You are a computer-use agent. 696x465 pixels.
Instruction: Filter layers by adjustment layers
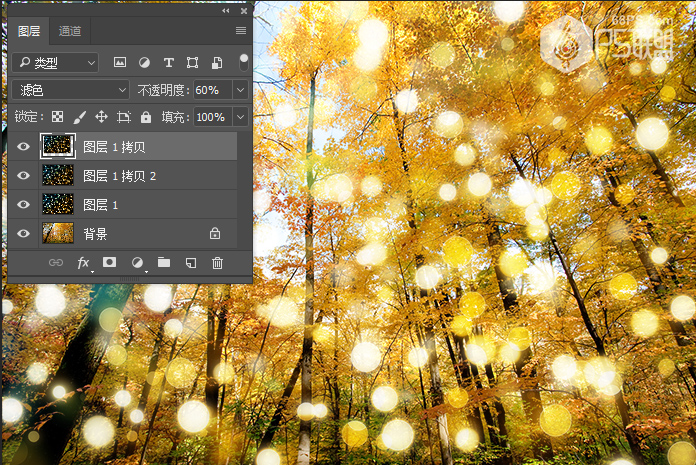point(144,63)
